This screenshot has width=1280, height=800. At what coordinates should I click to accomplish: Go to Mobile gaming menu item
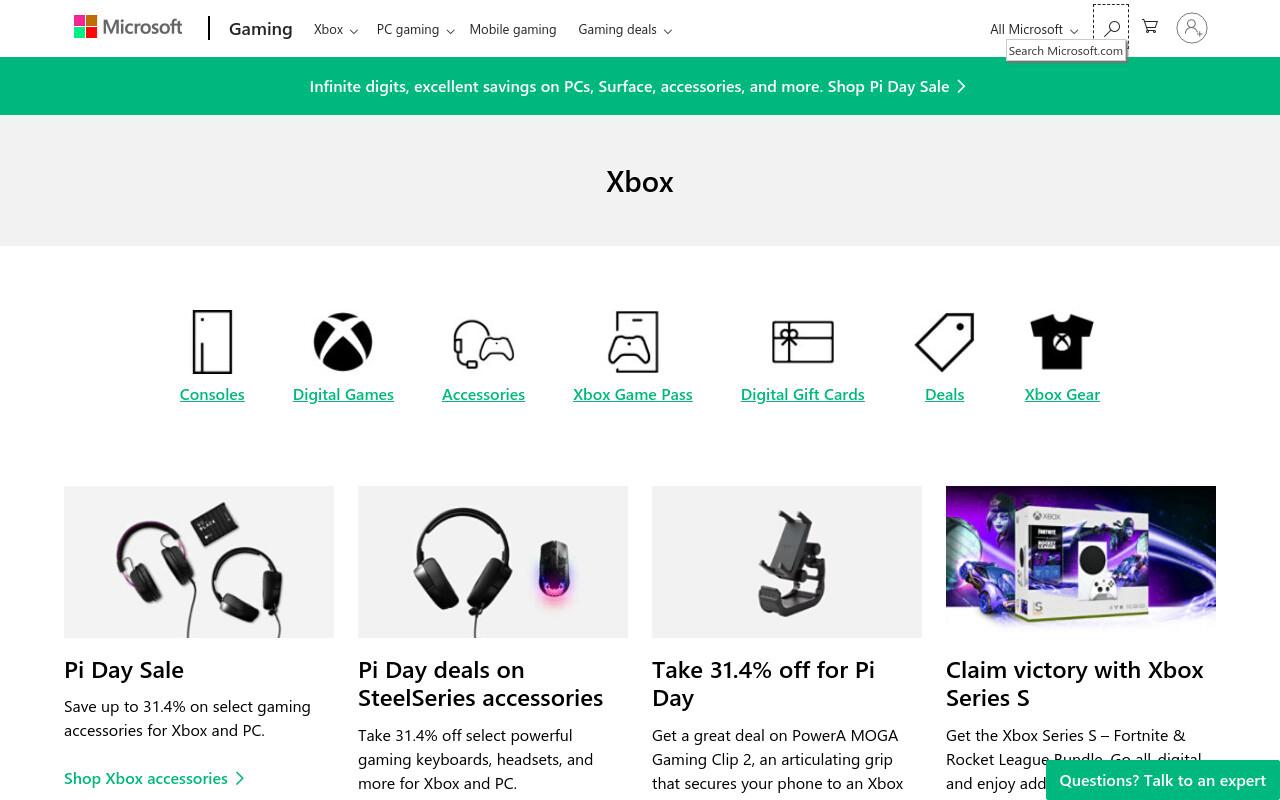point(513,29)
